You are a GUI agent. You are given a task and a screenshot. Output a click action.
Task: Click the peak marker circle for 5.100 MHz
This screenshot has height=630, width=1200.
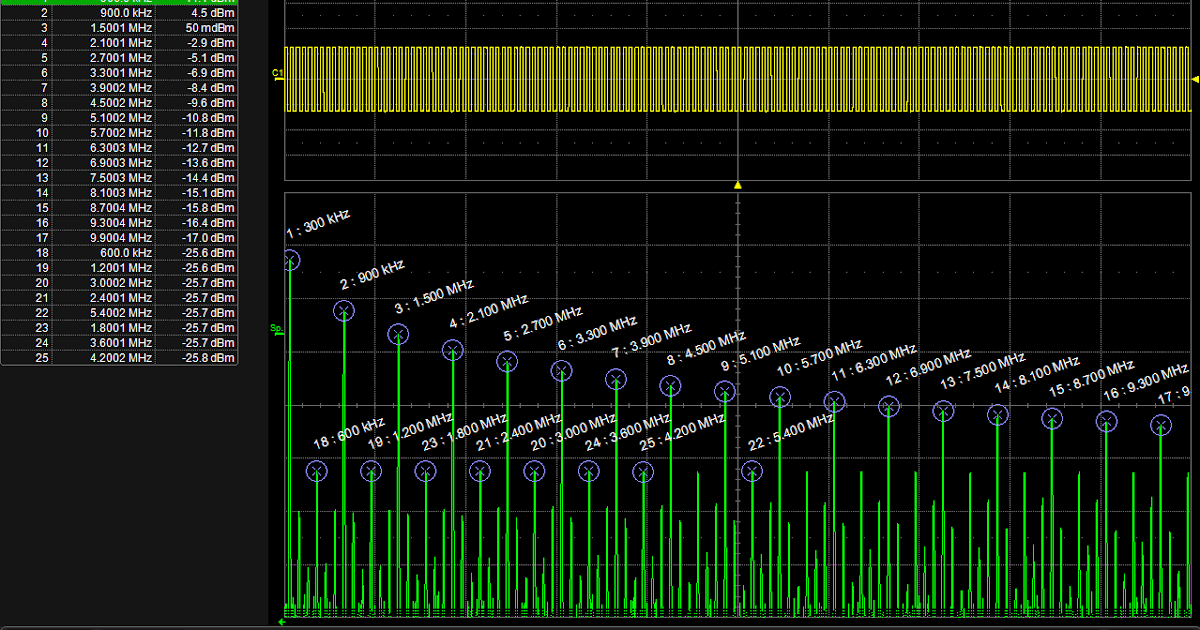tap(726, 391)
